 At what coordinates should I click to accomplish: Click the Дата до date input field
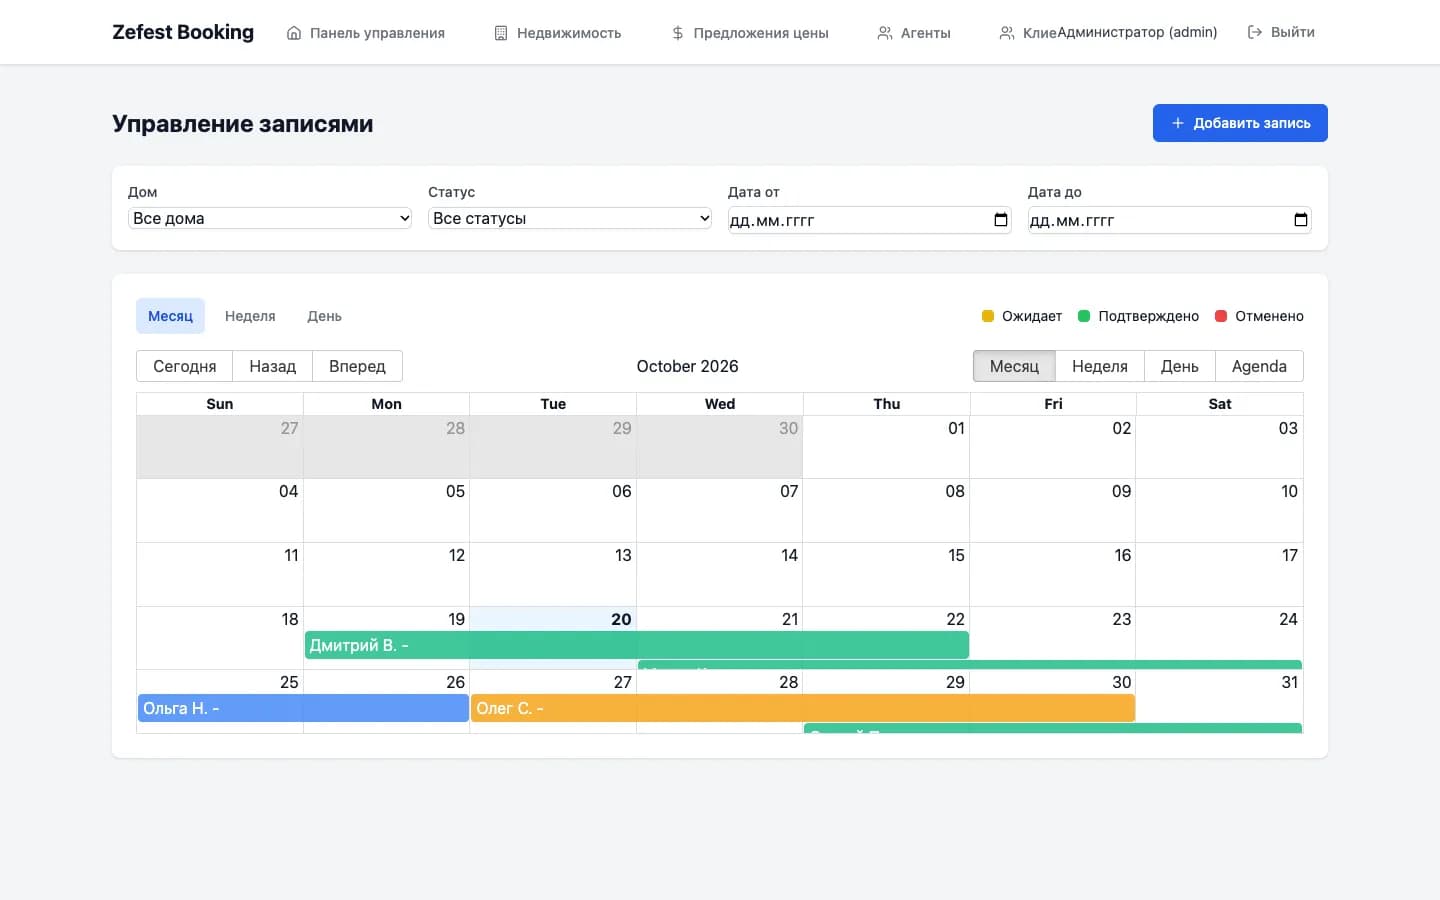coord(1170,220)
